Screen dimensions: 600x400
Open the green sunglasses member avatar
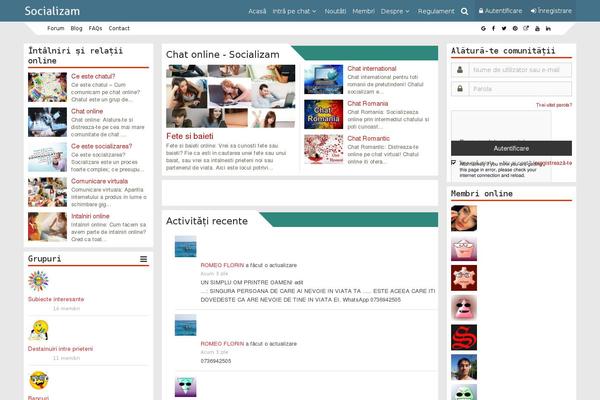(464, 392)
